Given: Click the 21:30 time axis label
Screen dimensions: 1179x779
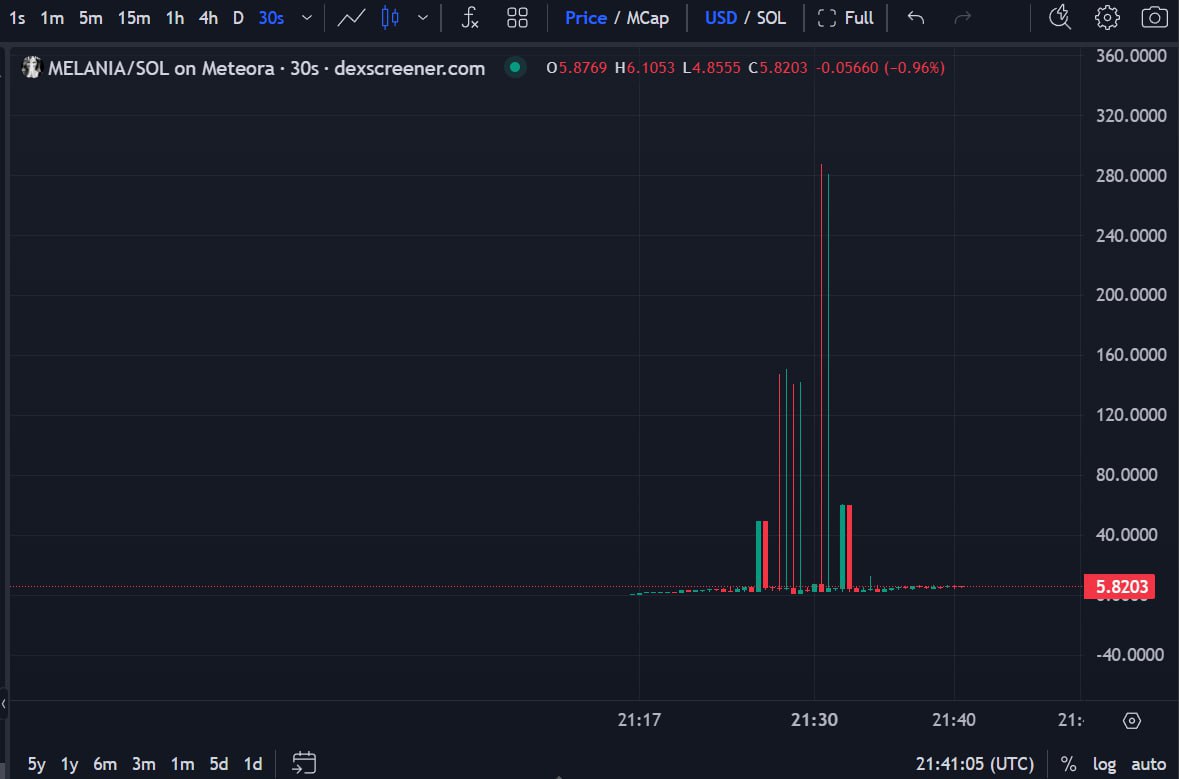Looking at the screenshot, I should tap(814, 720).
